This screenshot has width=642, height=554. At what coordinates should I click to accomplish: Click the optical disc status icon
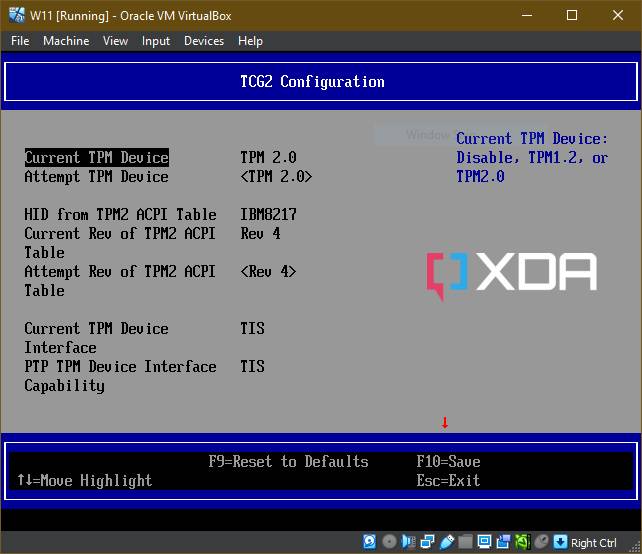coord(389,542)
